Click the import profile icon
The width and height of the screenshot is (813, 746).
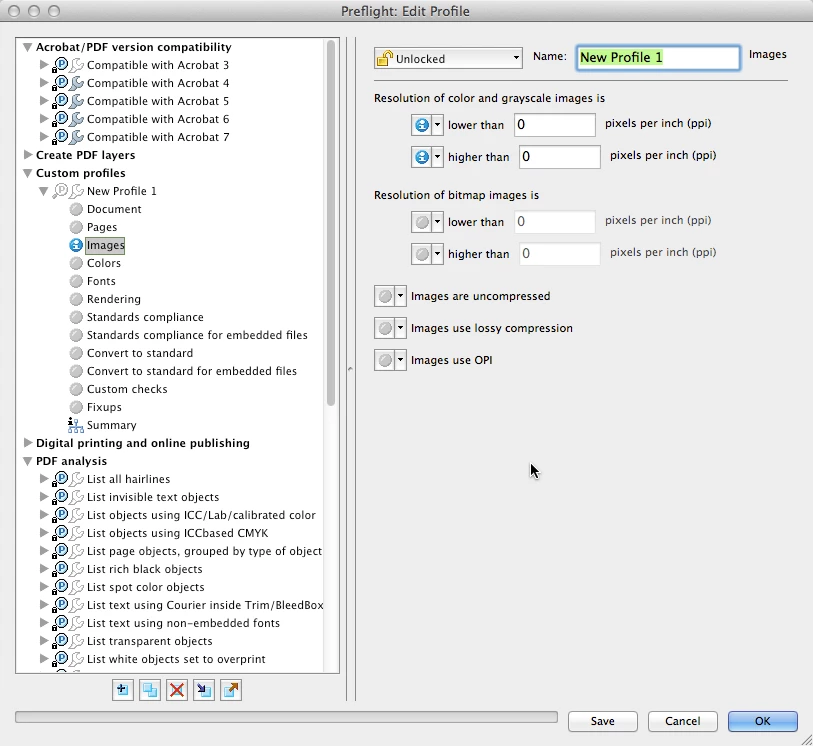[204, 690]
